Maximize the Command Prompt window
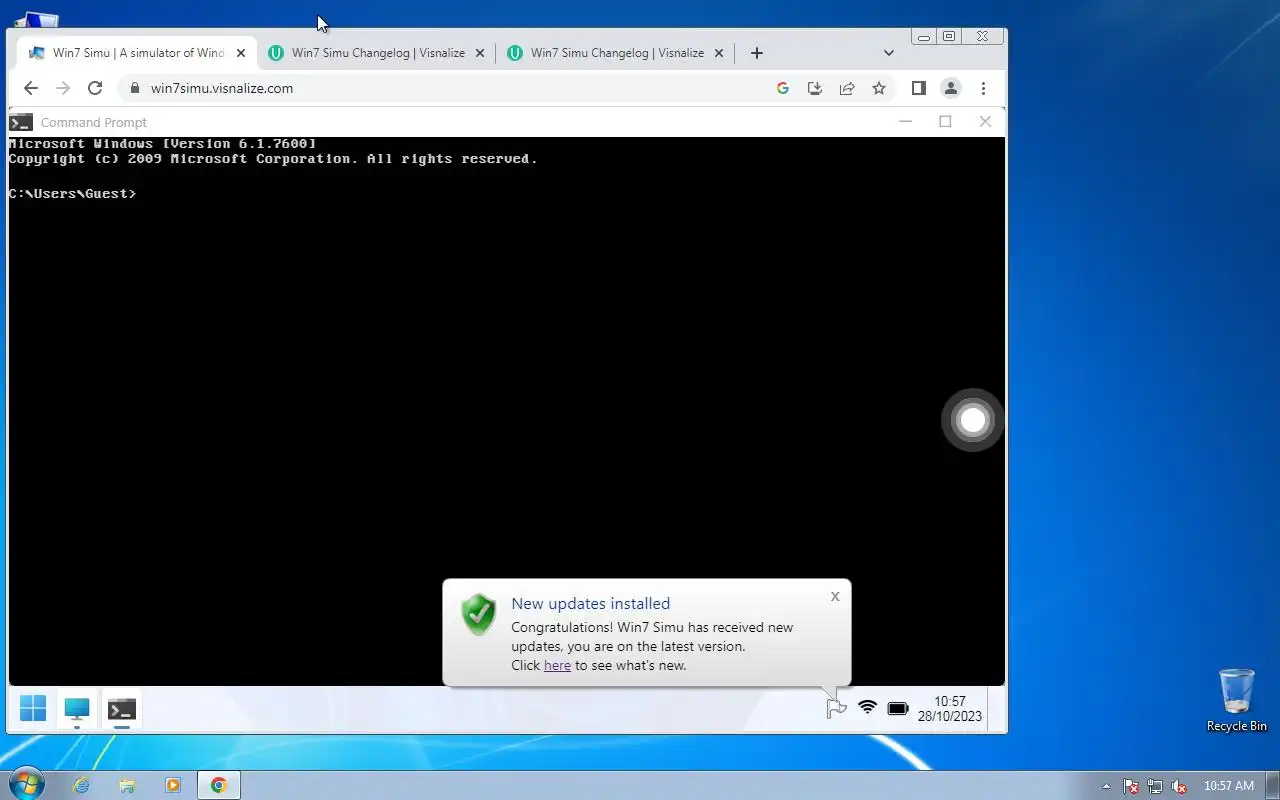The height and width of the screenshot is (800, 1280). pos(945,121)
